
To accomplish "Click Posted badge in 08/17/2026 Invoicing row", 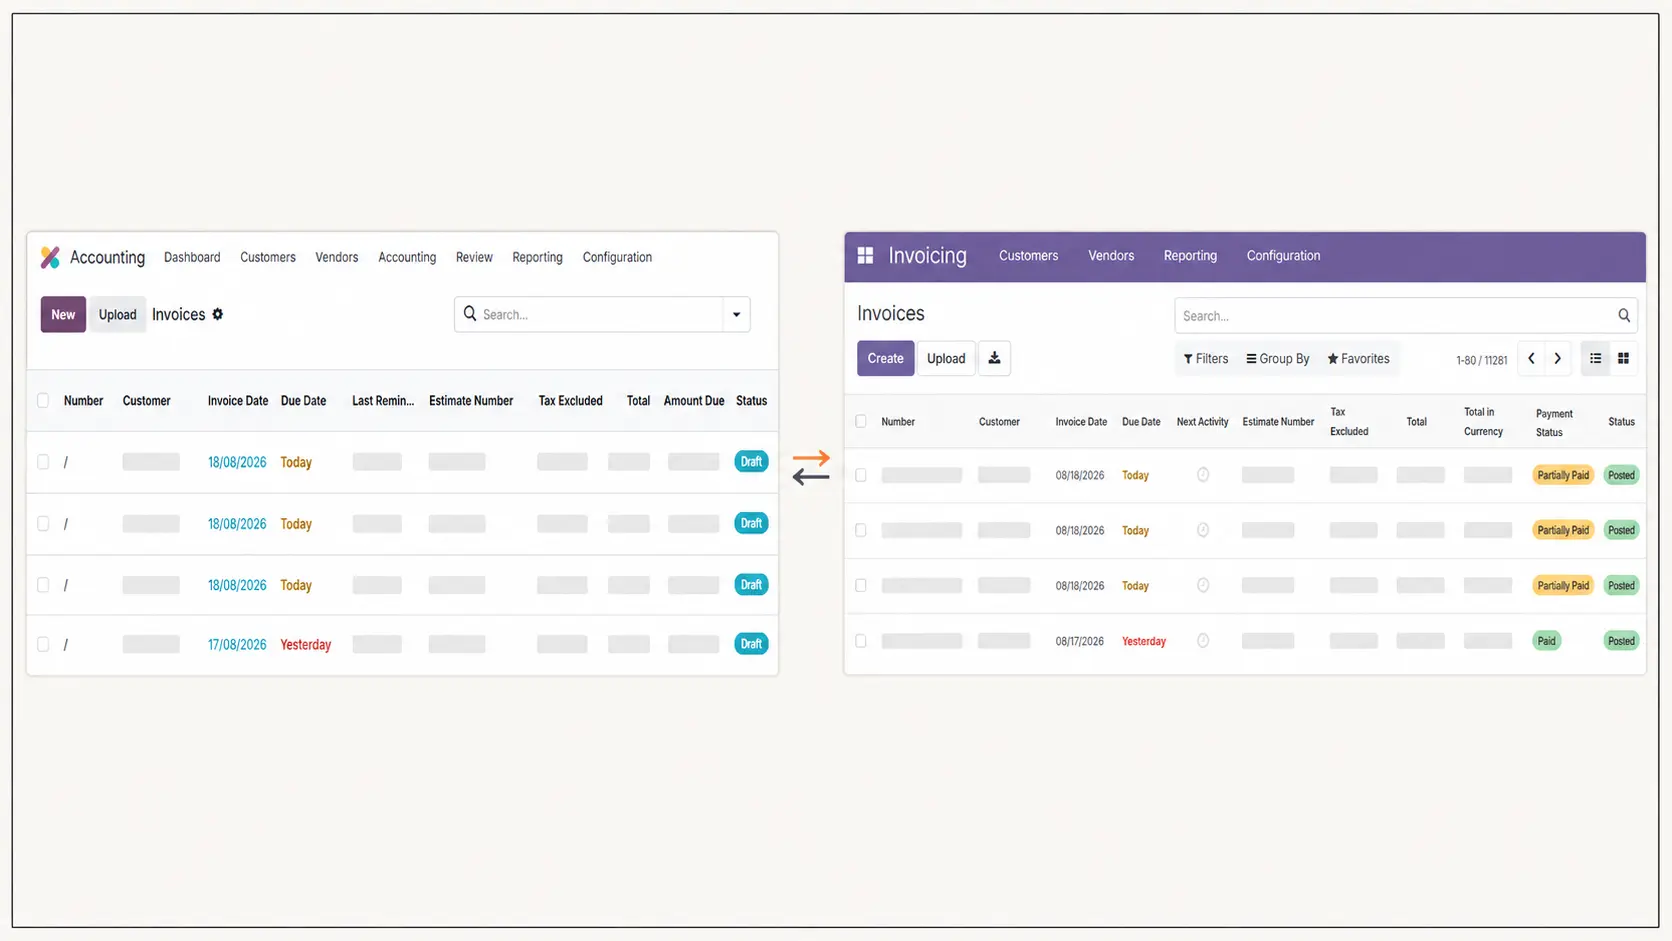I will [1621, 641].
